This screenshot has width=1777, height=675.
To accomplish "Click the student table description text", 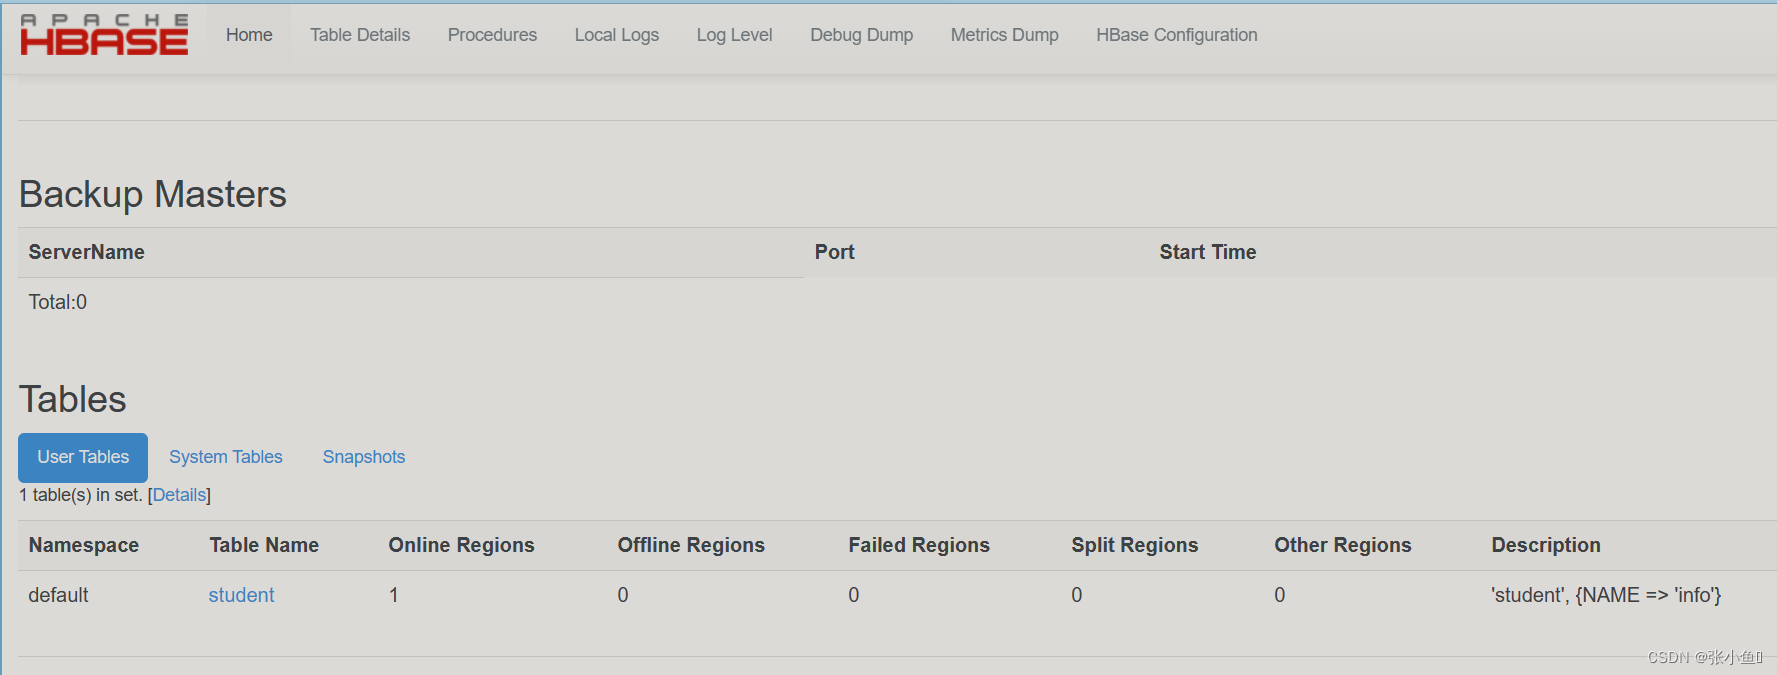I will [1606, 594].
